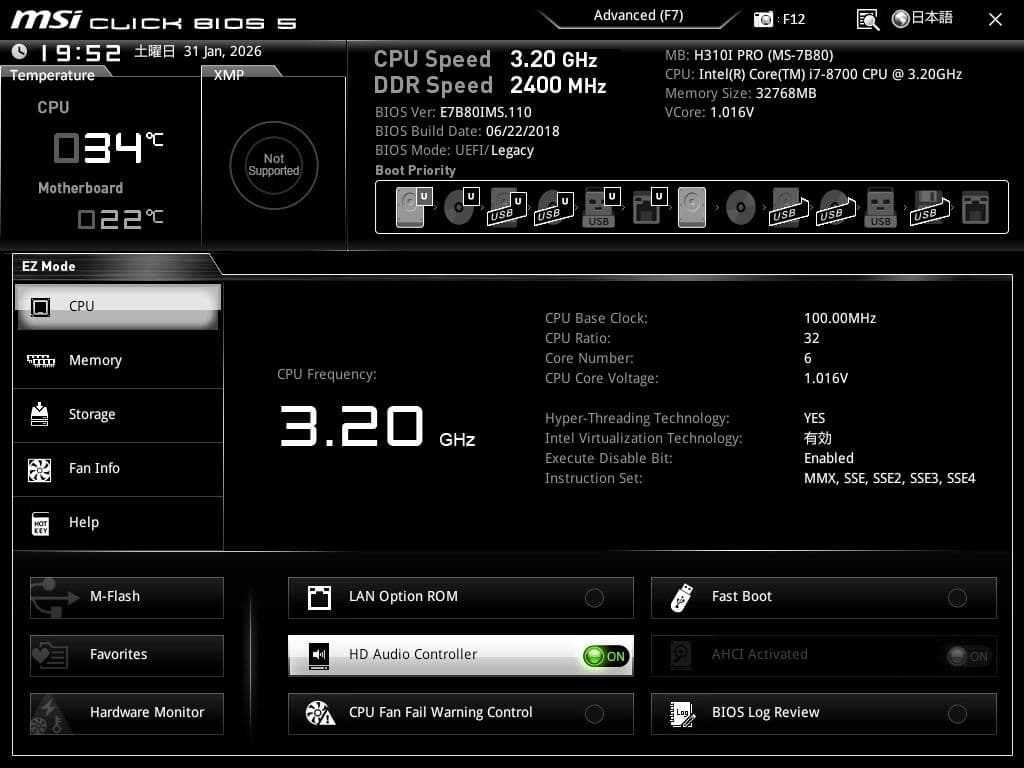Click the BIOS Log Review icon

[683, 713]
